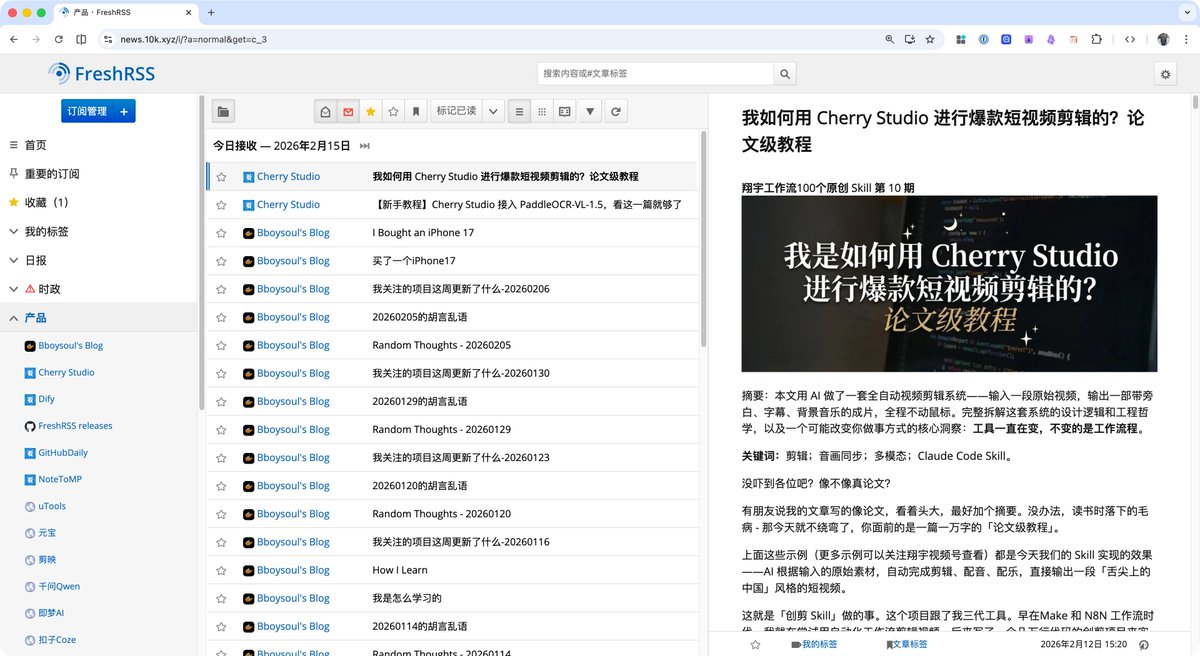This screenshot has height=656, width=1200.
Task: Switch to global grid view icon
Action: (542, 112)
